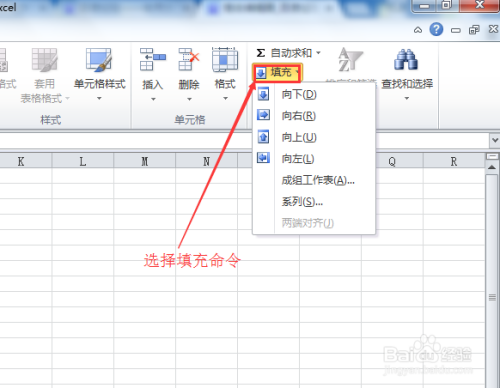This screenshot has height=388, width=500.
Task: Expand the Delete (删除) dropdown arrow
Action: pos(189,99)
